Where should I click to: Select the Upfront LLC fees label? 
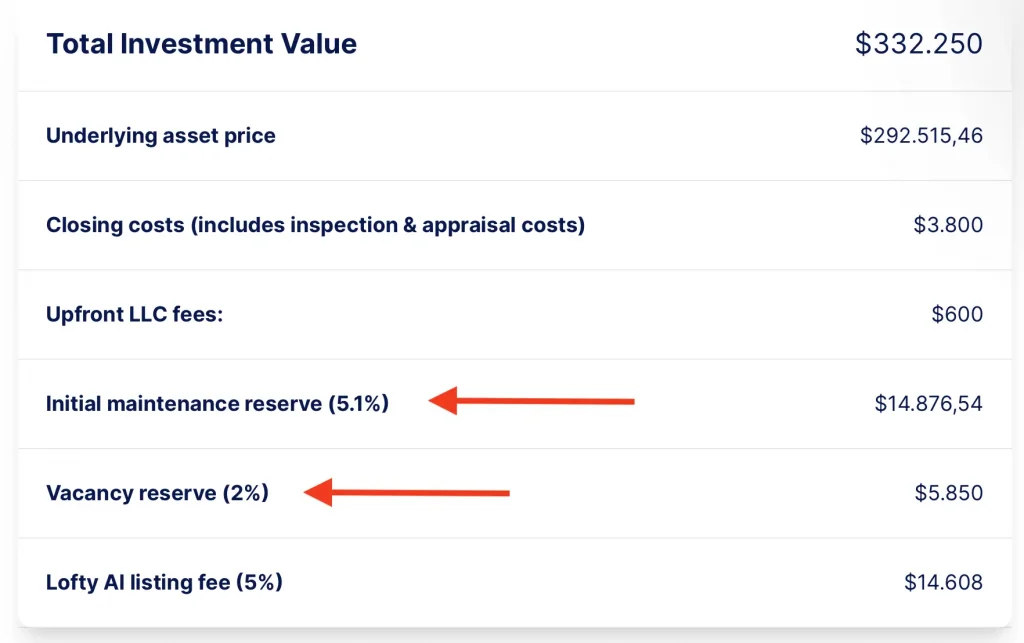(134, 314)
